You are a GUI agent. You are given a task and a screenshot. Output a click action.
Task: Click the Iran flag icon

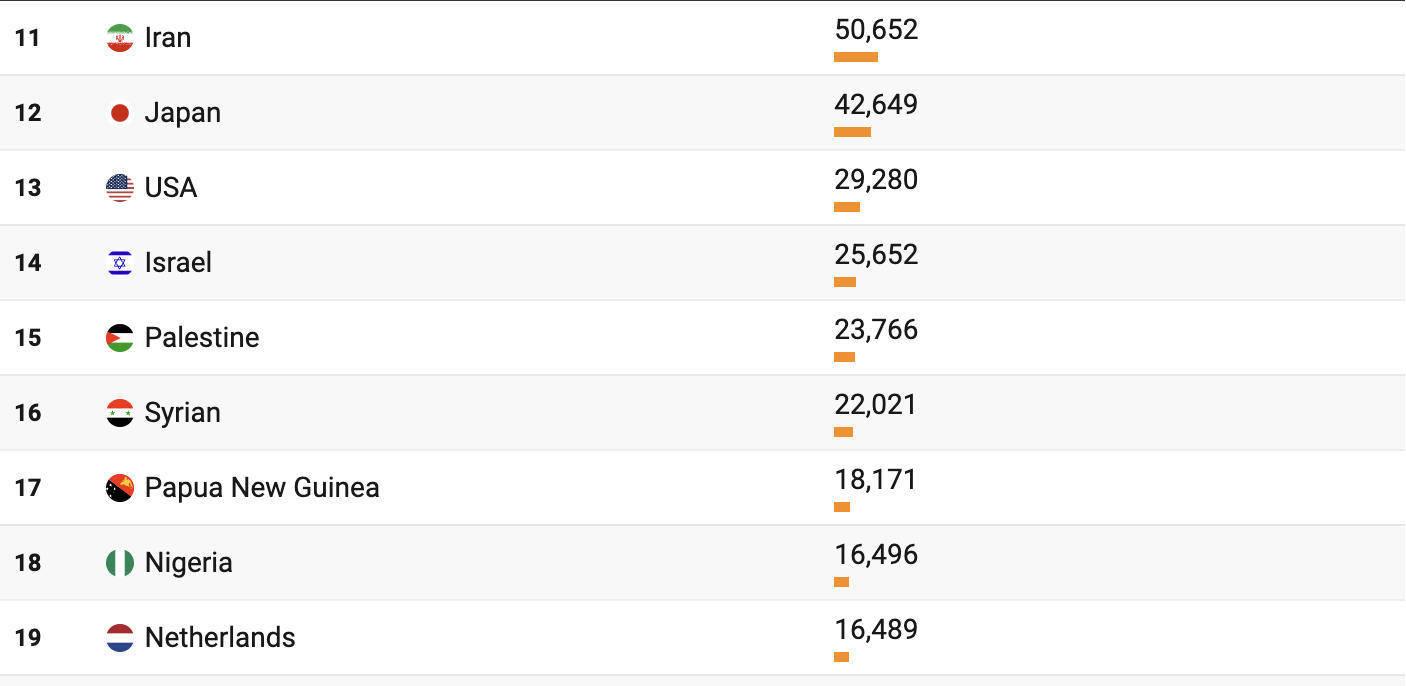click(x=120, y=38)
